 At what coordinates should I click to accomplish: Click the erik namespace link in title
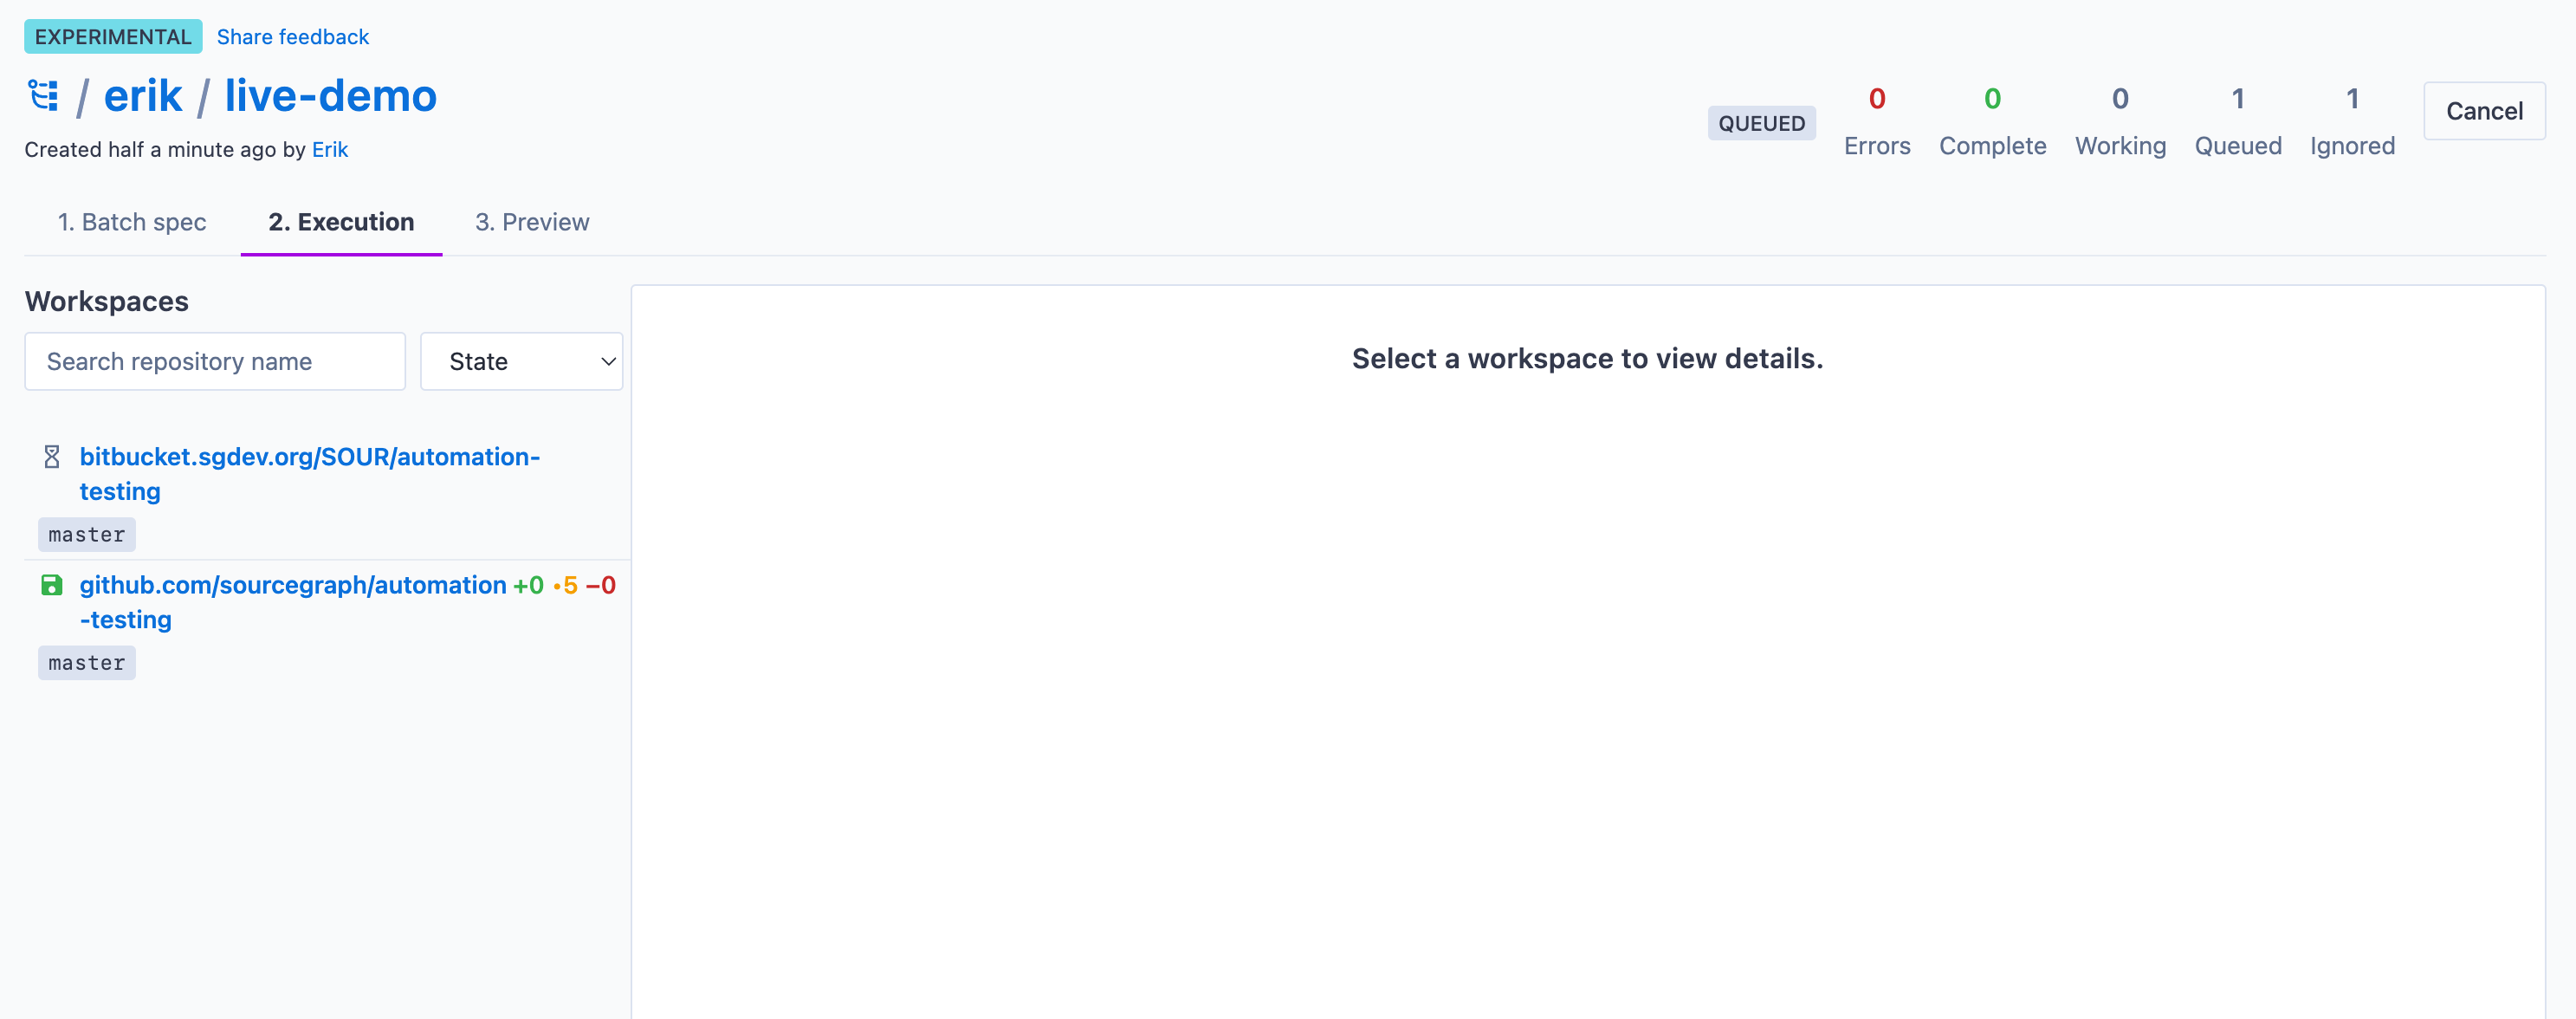[143, 96]
